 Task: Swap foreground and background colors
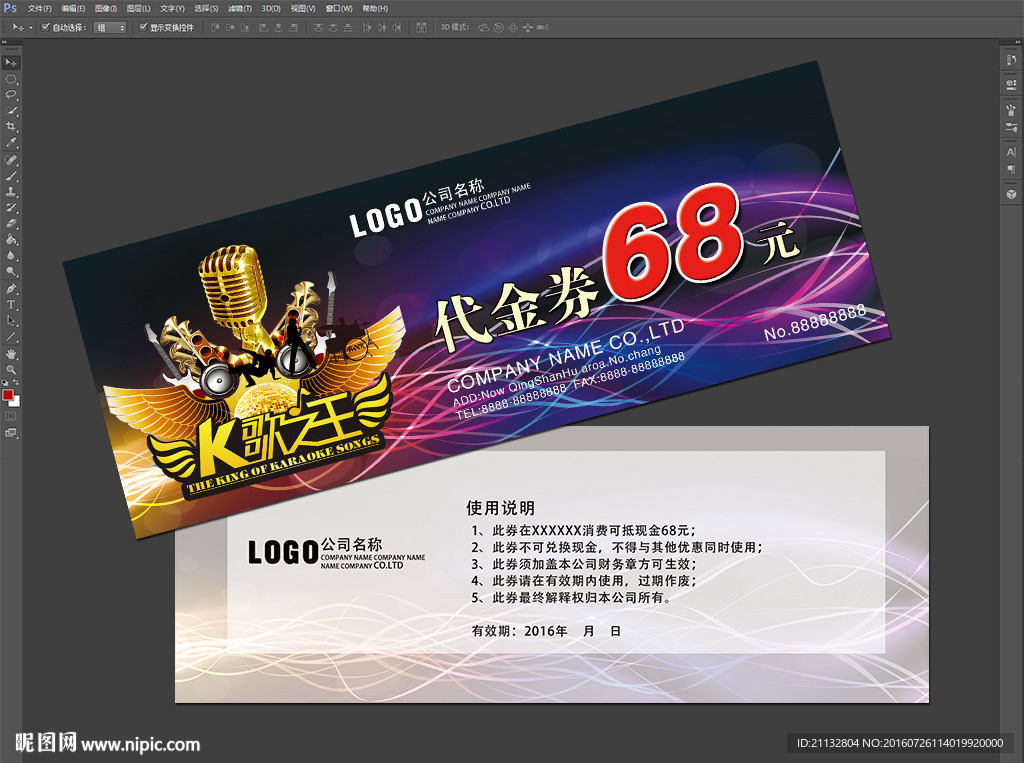click(x=16, y=383)
